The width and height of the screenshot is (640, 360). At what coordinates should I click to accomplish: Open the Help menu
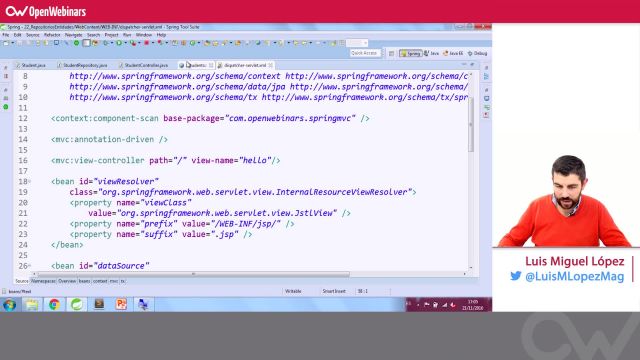click(x=161, y=35)
